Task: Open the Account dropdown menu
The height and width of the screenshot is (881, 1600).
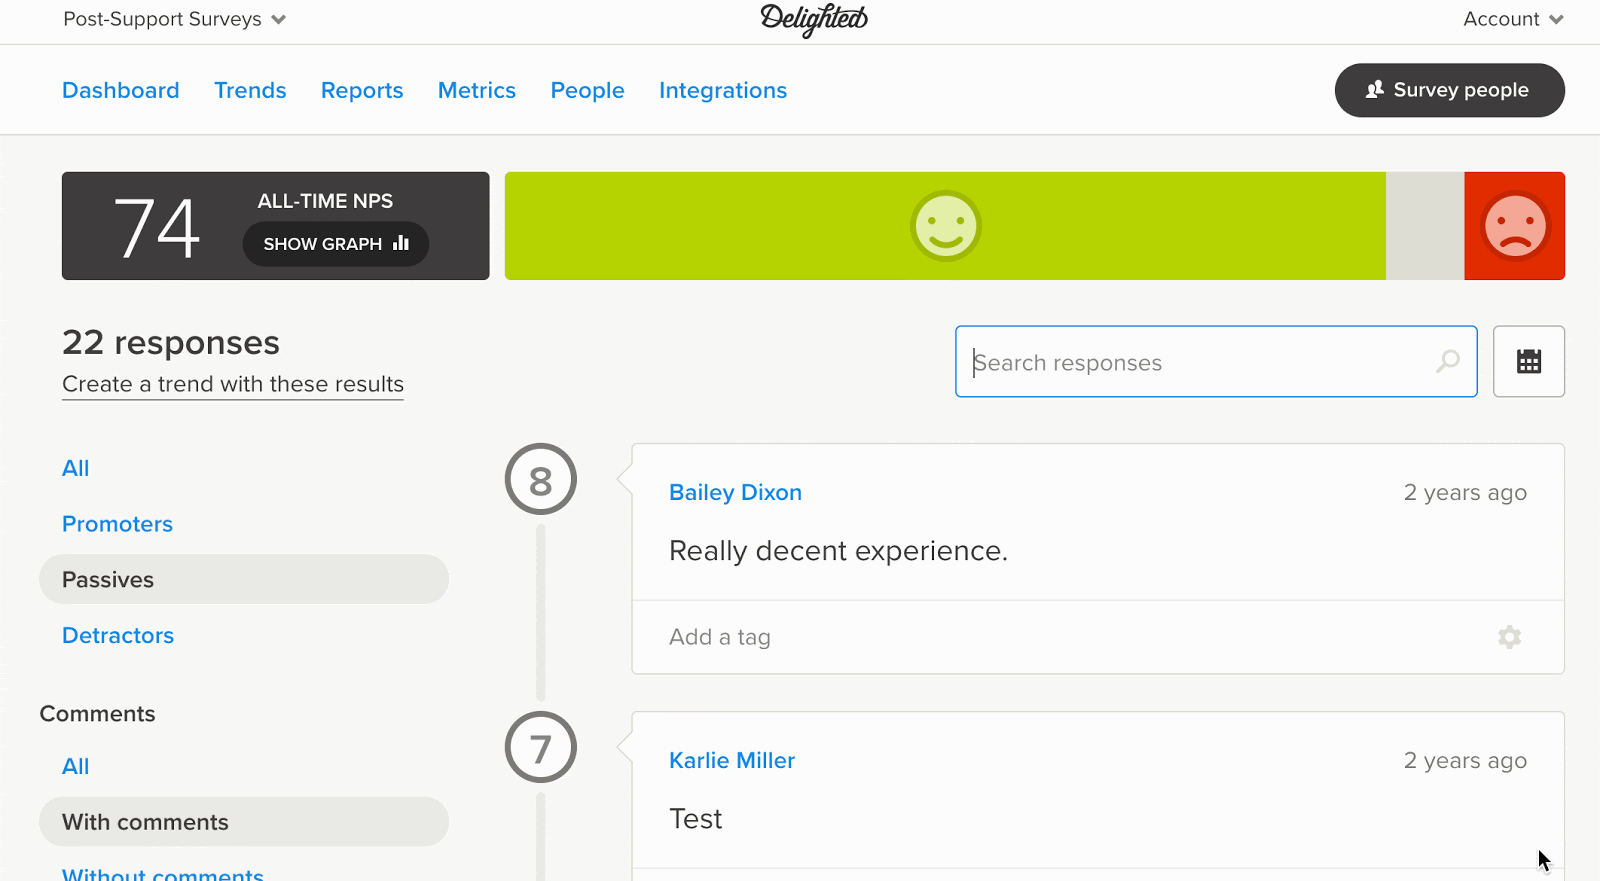Action: point(1513,19)
